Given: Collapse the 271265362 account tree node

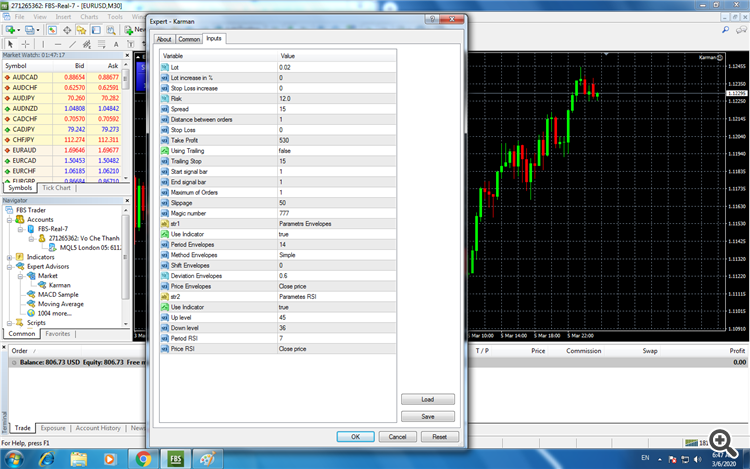Looking at the screenshot, I should tap(31, 239).
